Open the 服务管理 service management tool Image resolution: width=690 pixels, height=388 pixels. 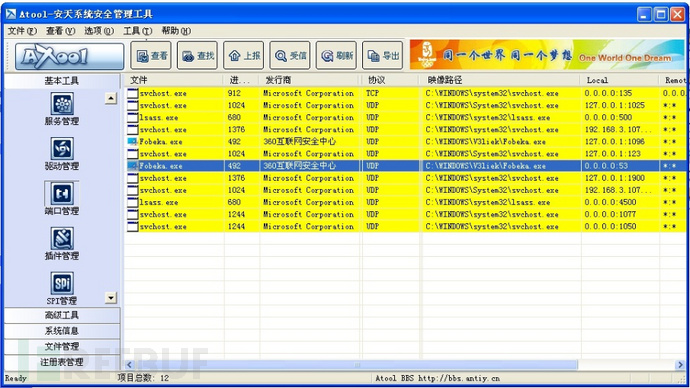pyautogui.click(x=62, y=109)
